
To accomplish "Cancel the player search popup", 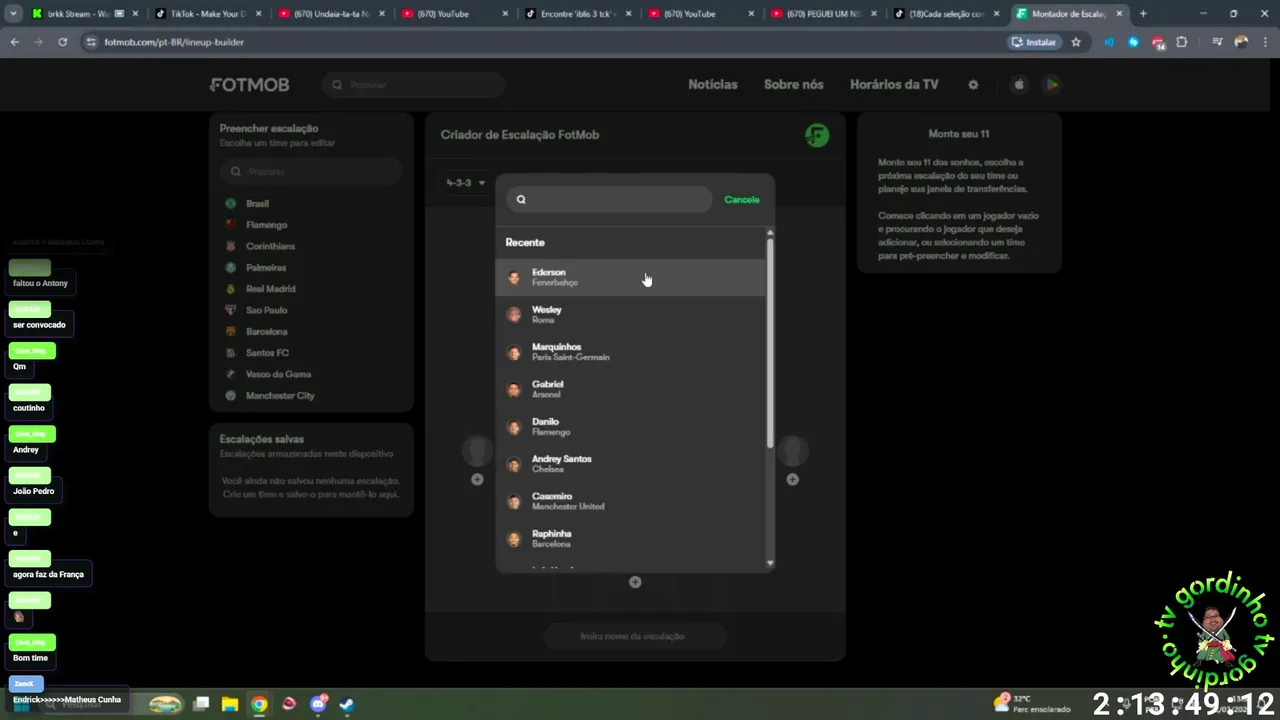I will pyautogui.click(x=742, y=200).
